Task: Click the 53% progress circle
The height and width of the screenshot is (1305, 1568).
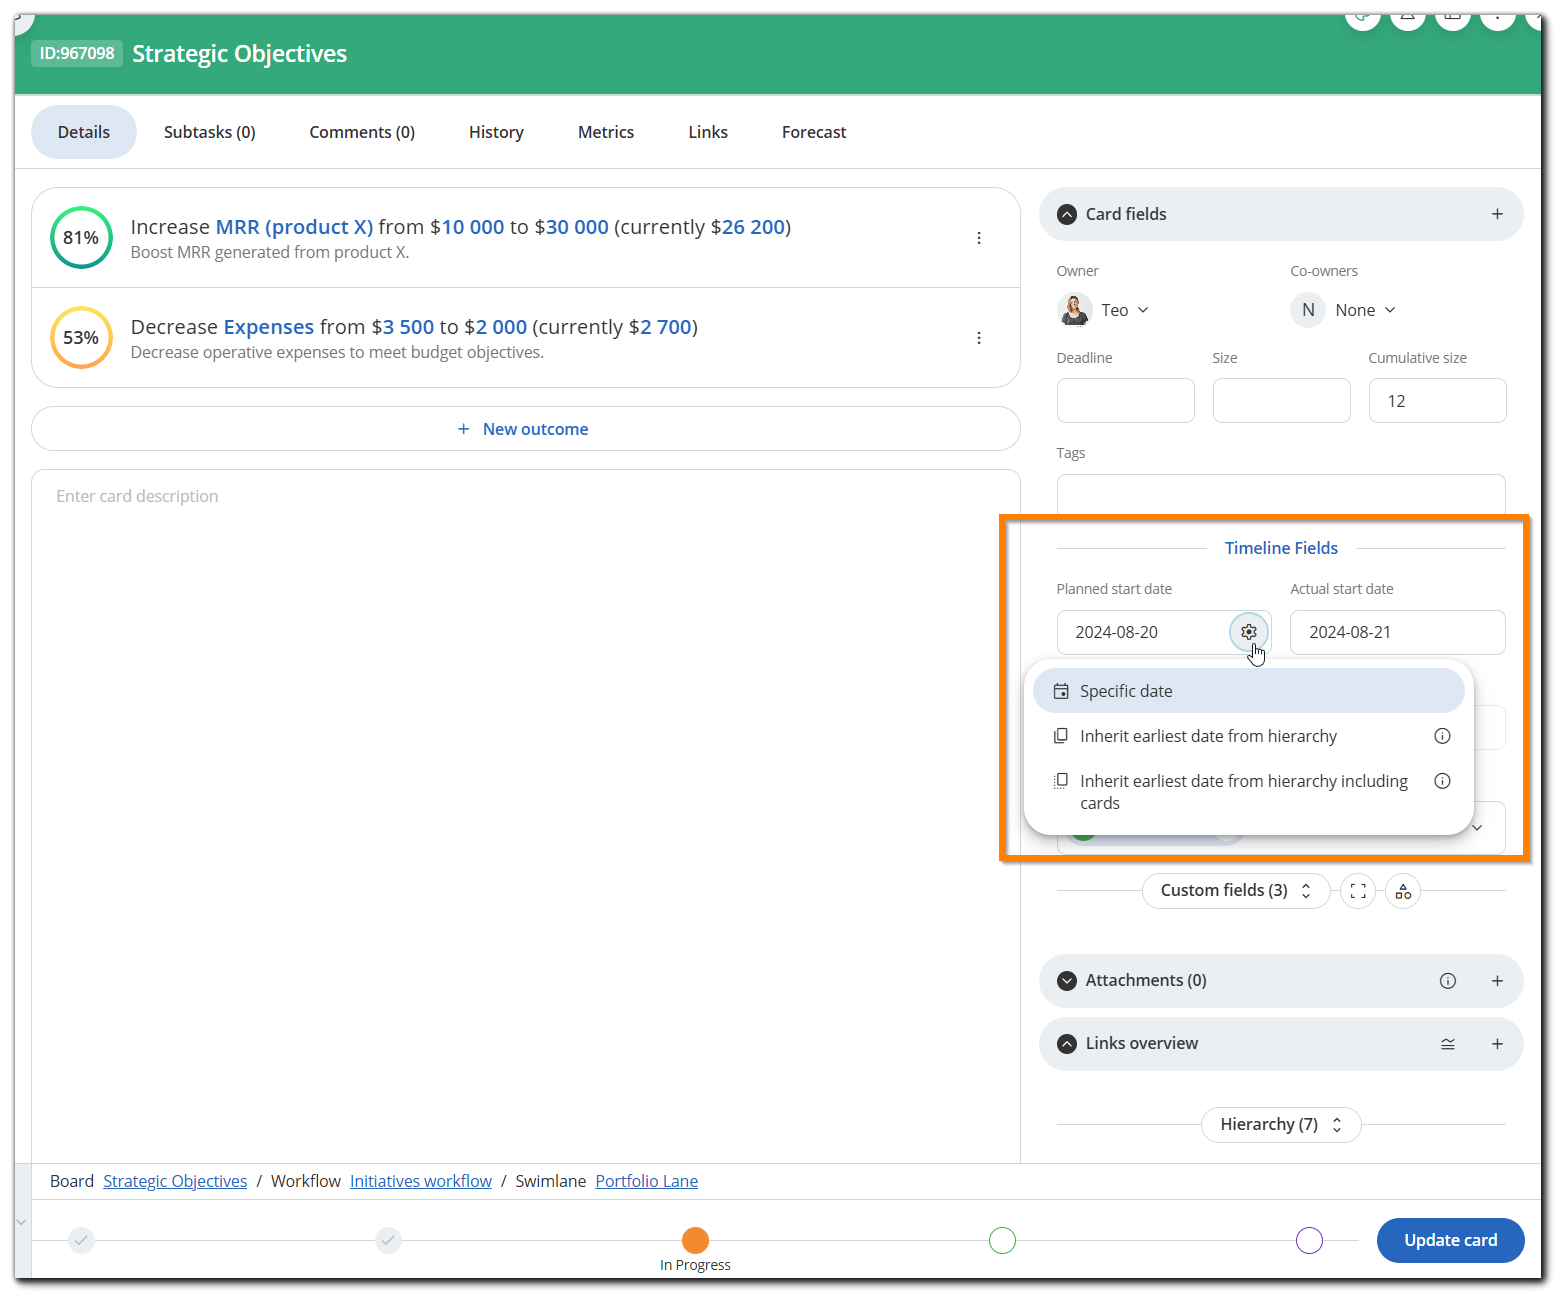Action: (81, 337)
